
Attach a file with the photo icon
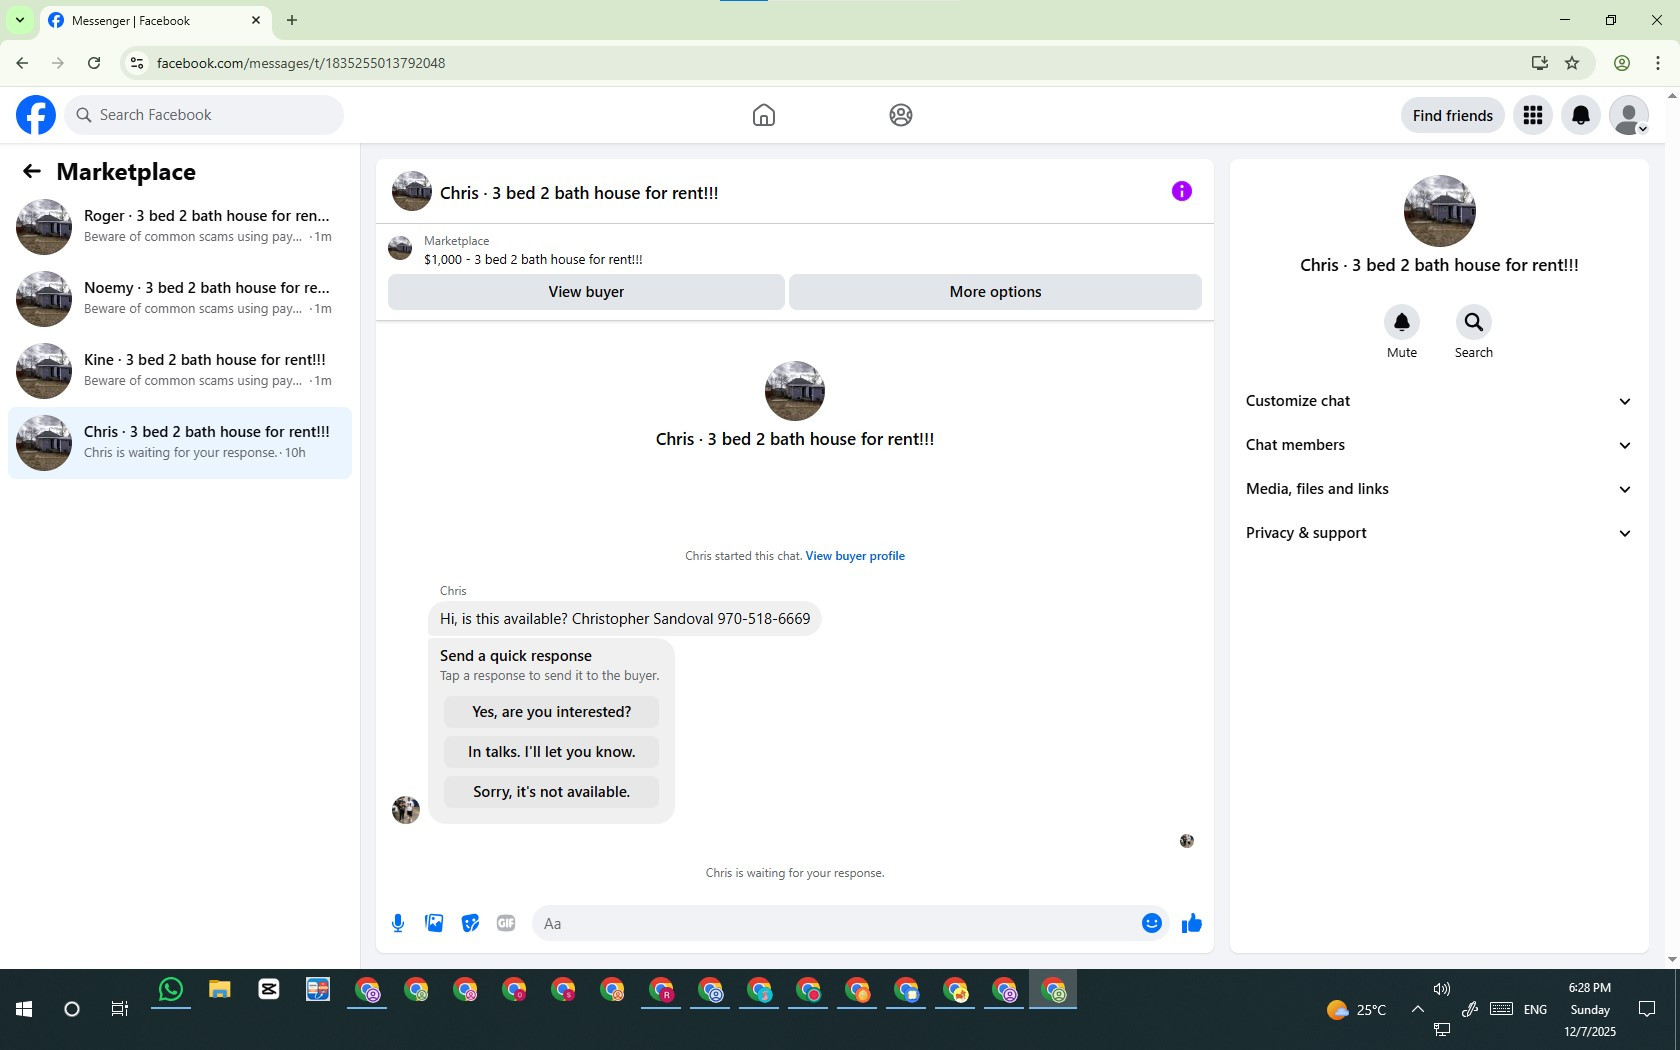(x=434, y=923)
